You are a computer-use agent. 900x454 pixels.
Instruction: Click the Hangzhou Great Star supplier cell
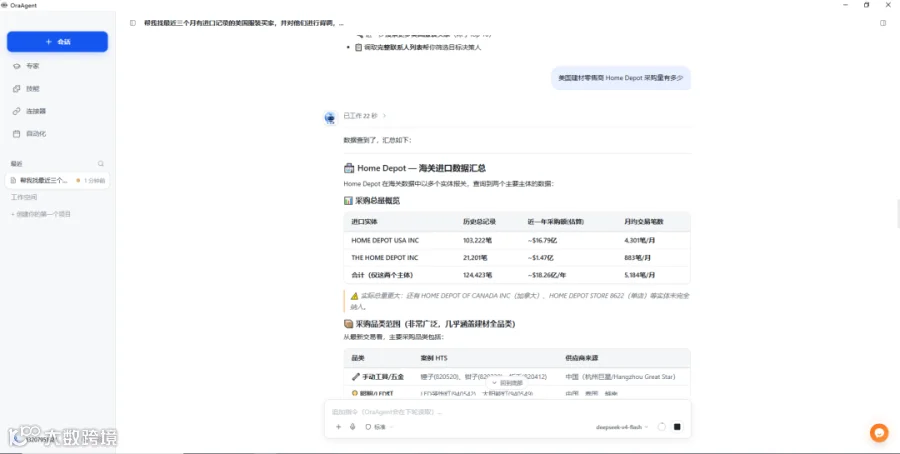tap(620, 377)
